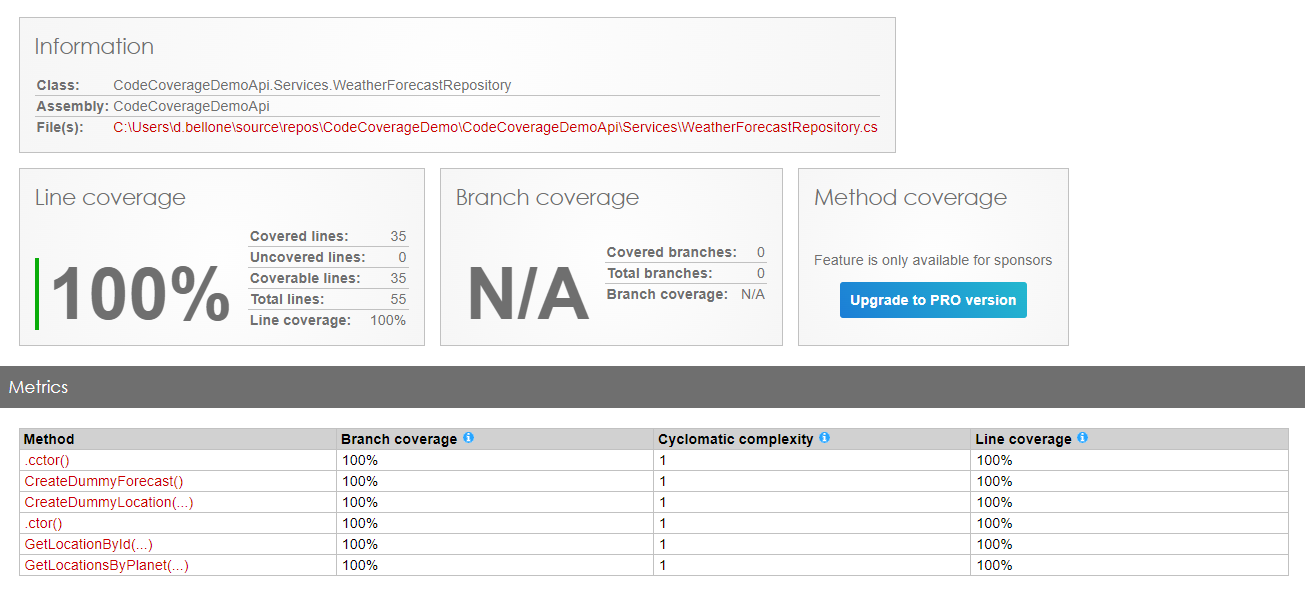Click the Branch coverage info icon
Image resolution: width=1305 pixels, height=596 pixels.
468,438
